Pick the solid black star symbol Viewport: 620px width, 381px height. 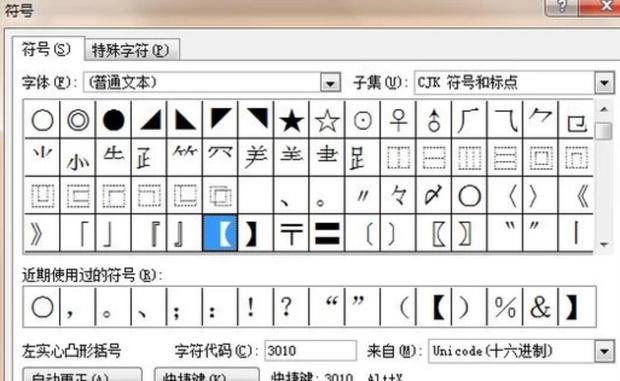[x=291, y=120]
